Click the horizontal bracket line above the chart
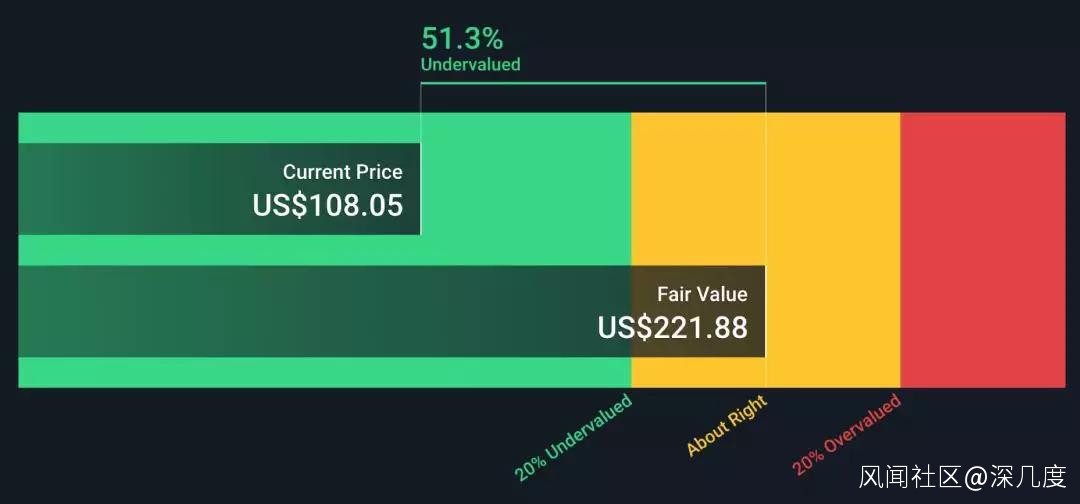Viewport: 1080px width, 504px height. tap(592, 83)
